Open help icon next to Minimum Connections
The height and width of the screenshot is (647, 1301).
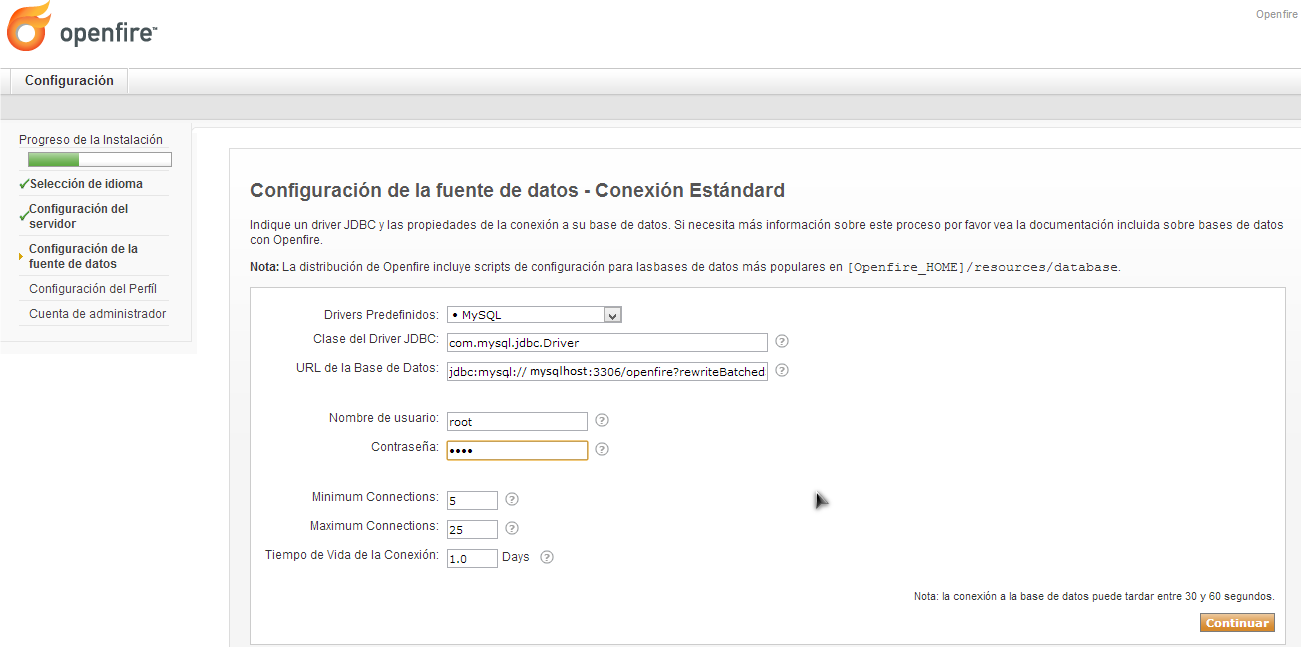pos(512,499)
